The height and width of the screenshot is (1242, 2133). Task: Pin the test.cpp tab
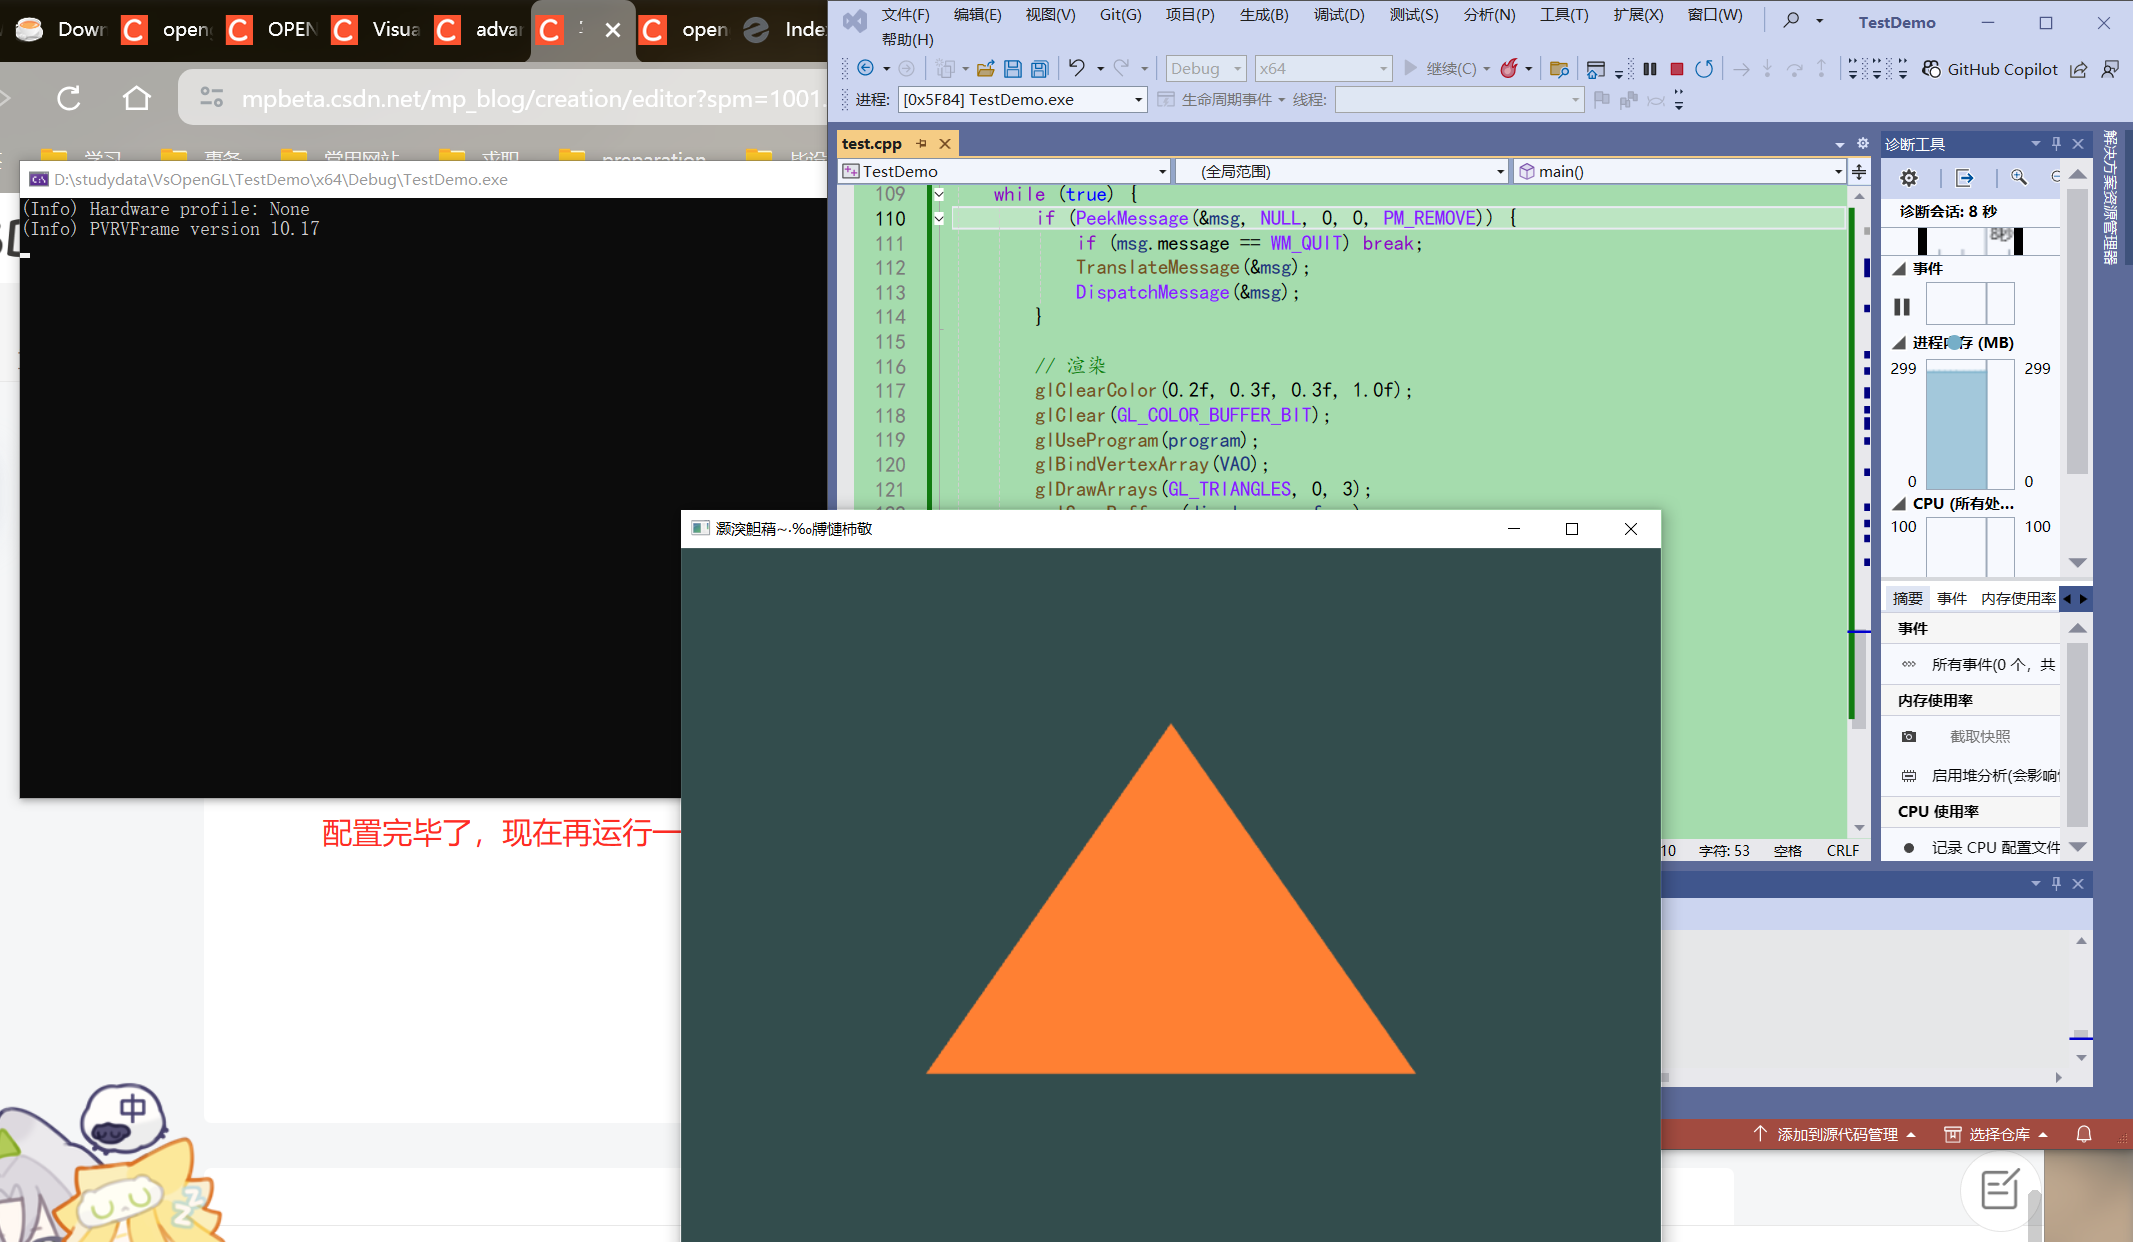click(921, 144)
